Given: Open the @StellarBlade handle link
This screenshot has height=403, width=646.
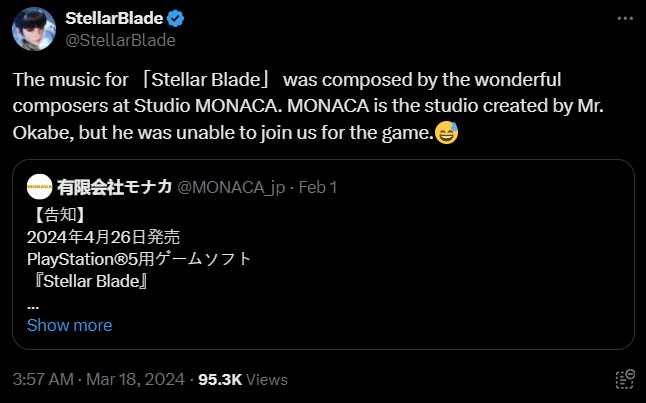Looking at the screenshot, I should click(x=119, y=40).
